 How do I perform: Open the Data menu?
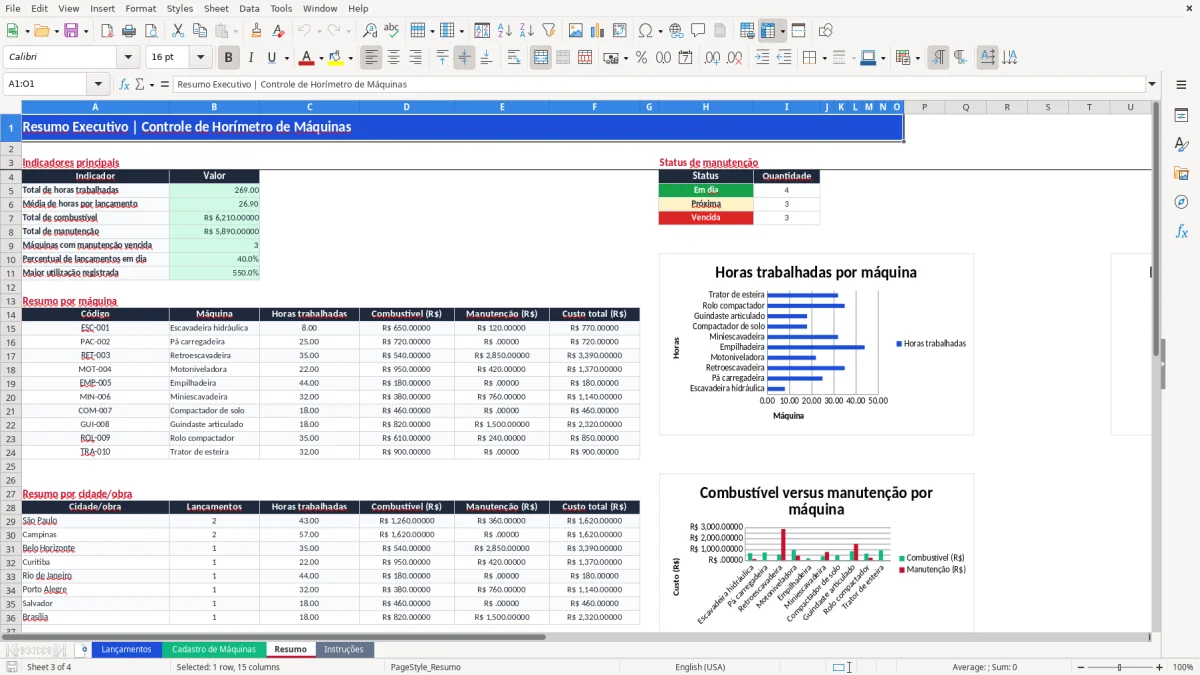coord(249,8)
